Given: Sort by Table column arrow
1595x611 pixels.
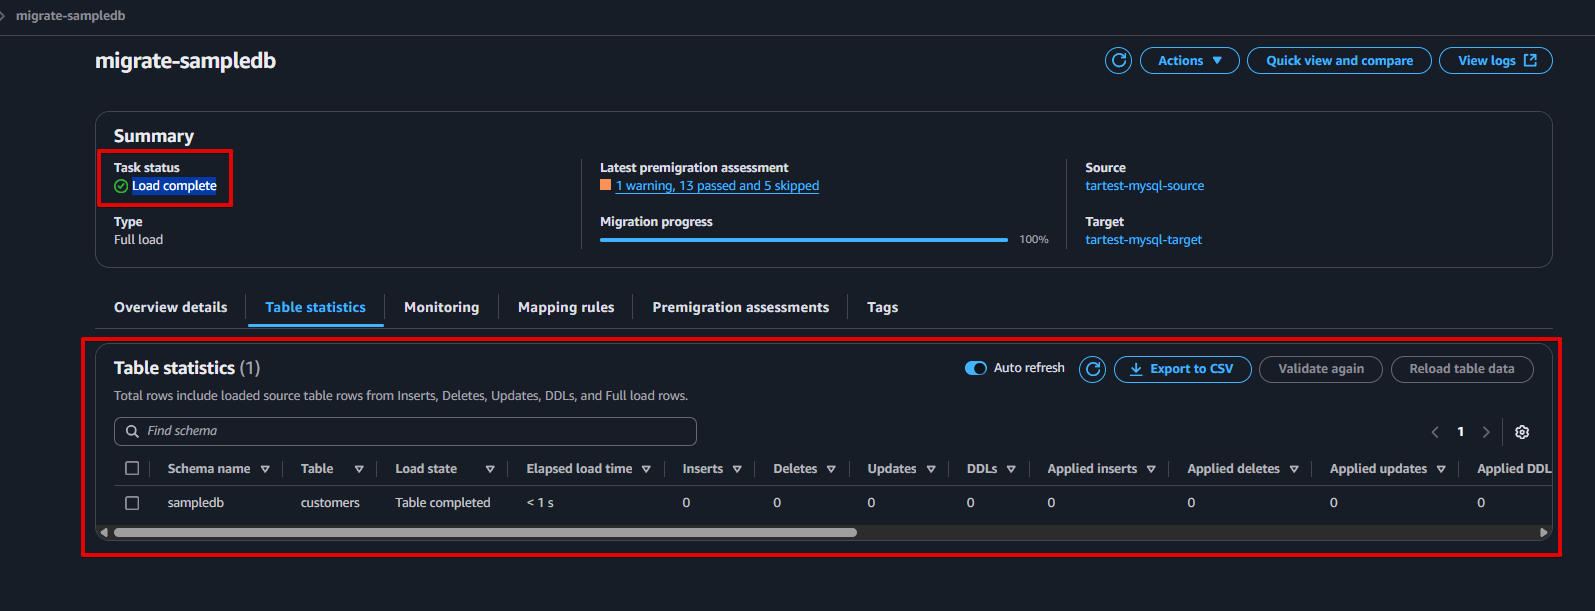Looking at the screenshot, I should coord(359,469).
